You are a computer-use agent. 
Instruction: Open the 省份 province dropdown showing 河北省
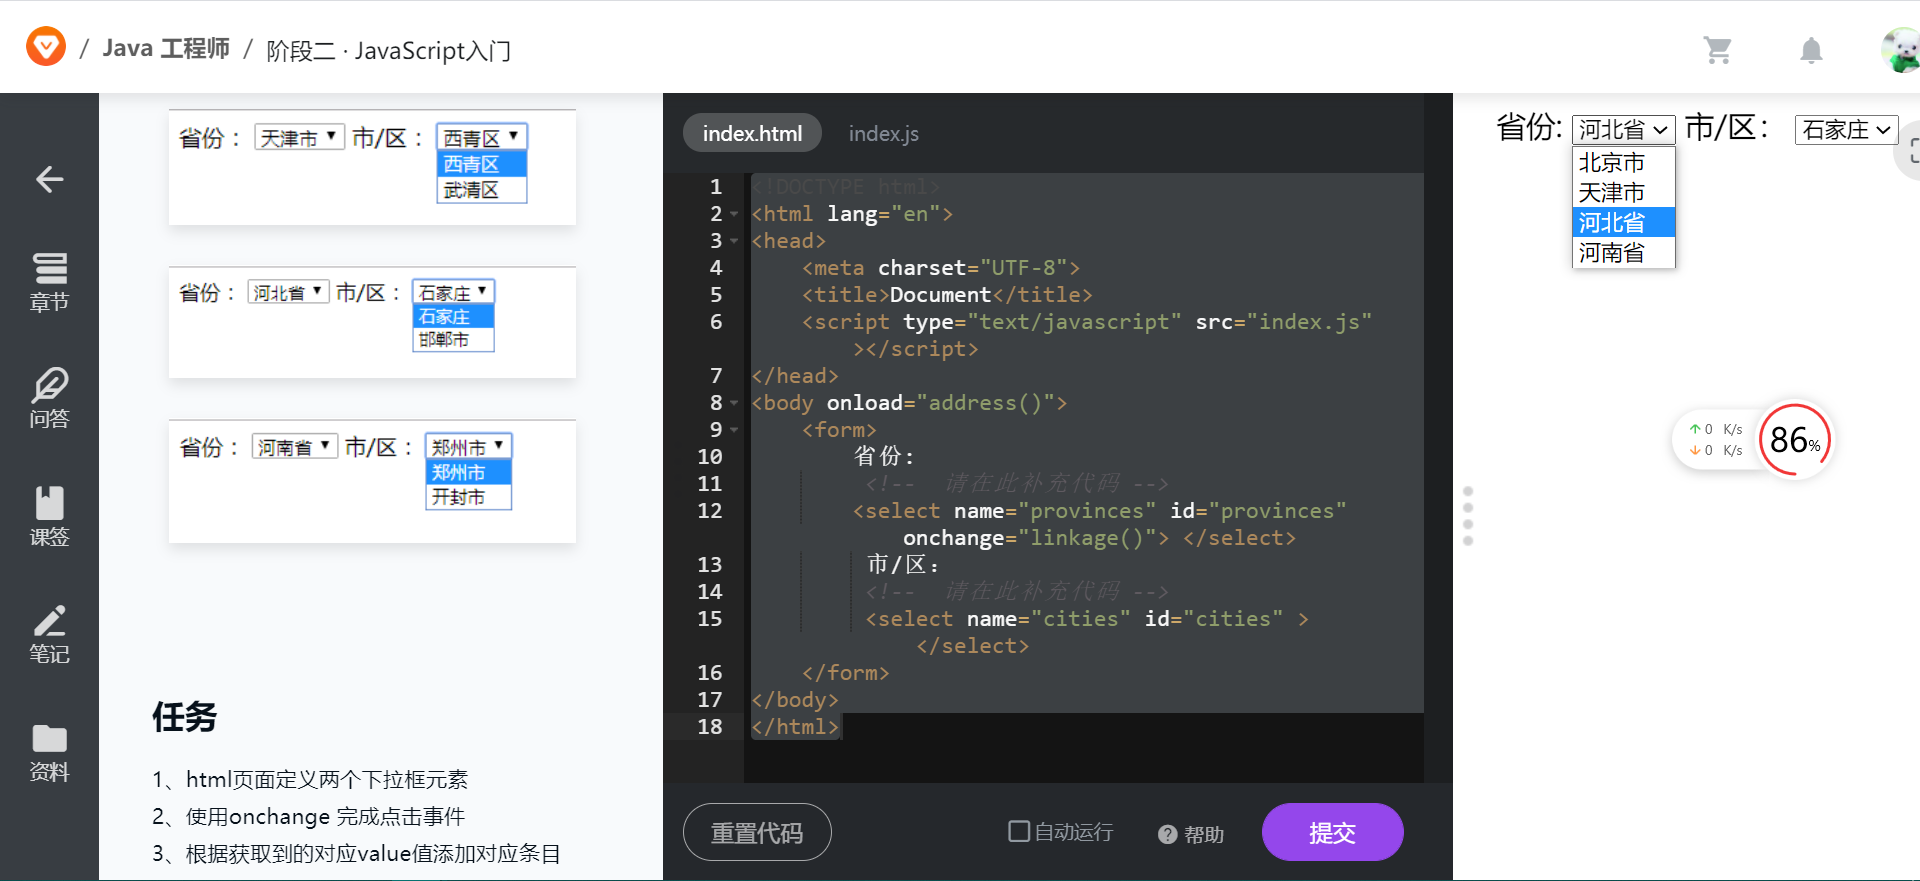coord(1623,130)
